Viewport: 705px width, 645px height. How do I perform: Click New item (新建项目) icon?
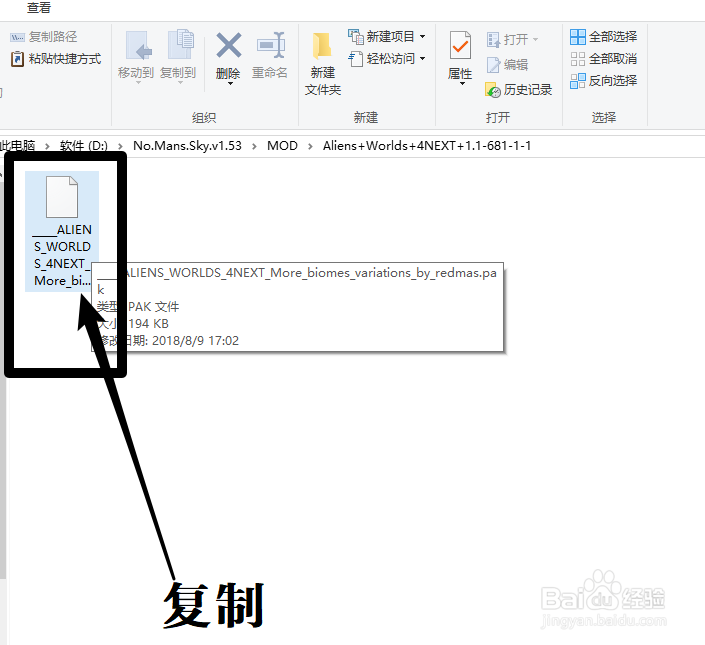[356, 36]
